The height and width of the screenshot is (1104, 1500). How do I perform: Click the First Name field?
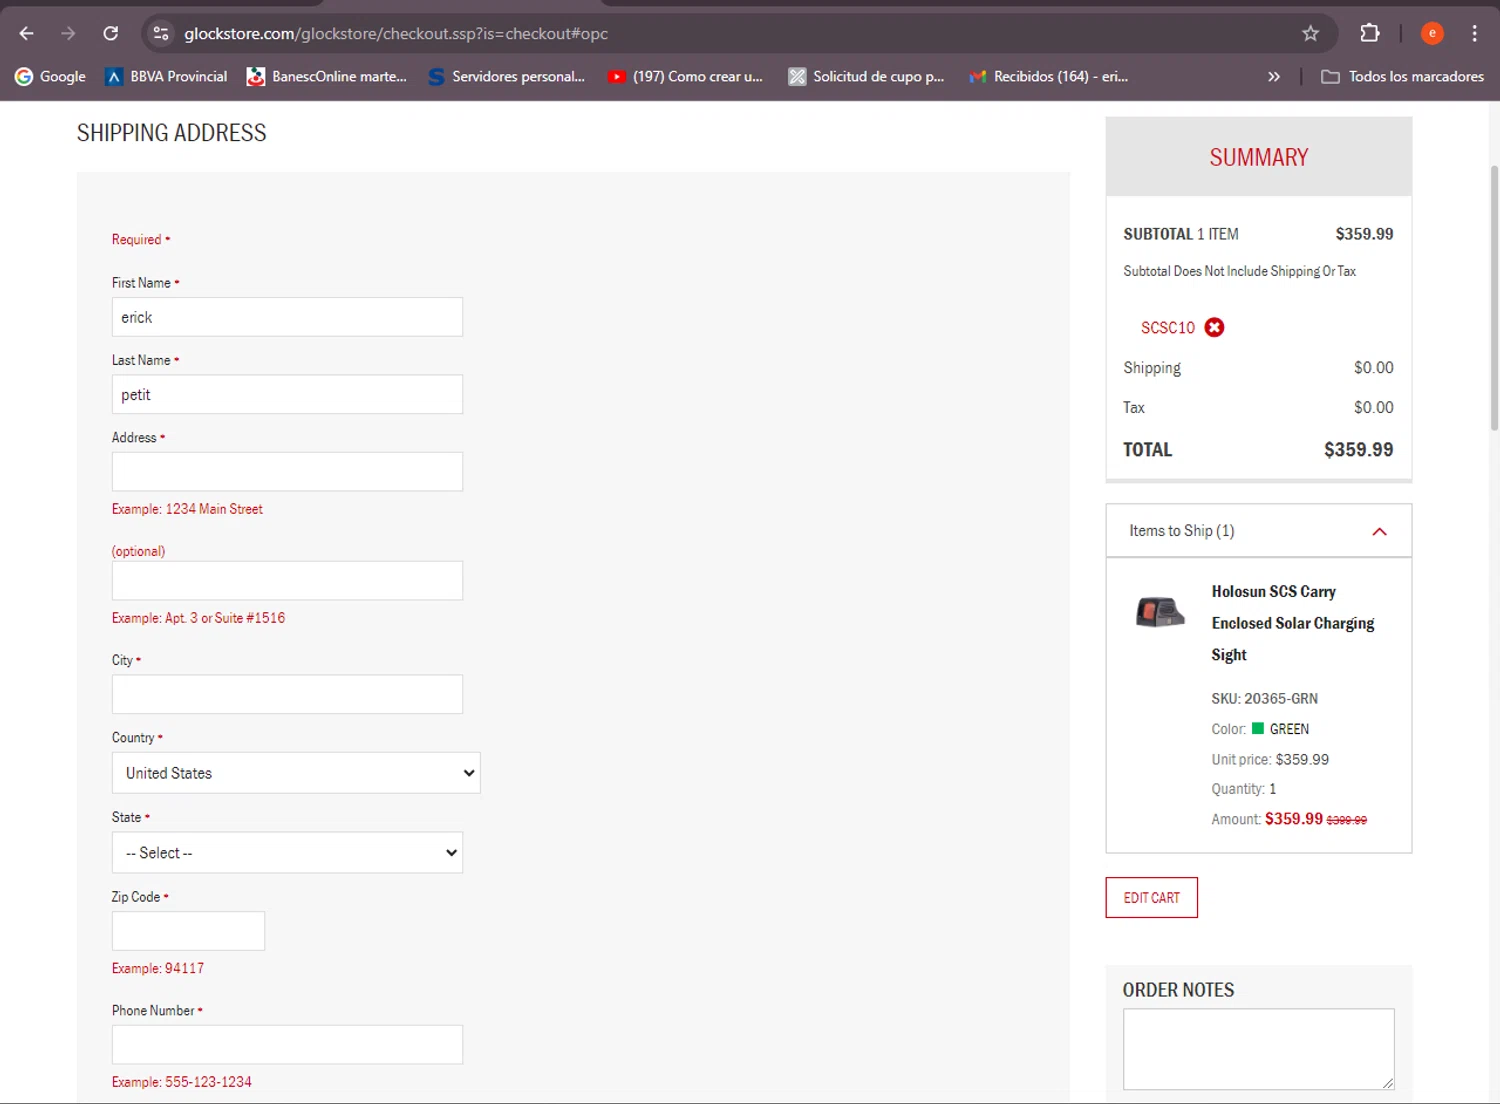click(287, 317)
